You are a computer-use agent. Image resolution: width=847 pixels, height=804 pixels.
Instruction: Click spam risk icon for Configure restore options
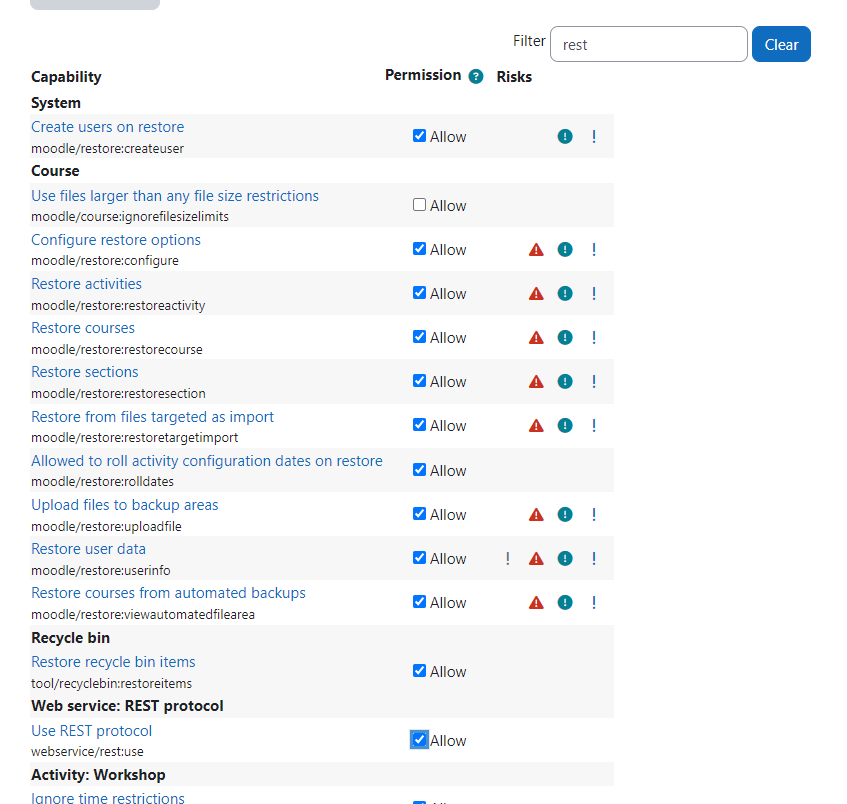coord(594,250)
